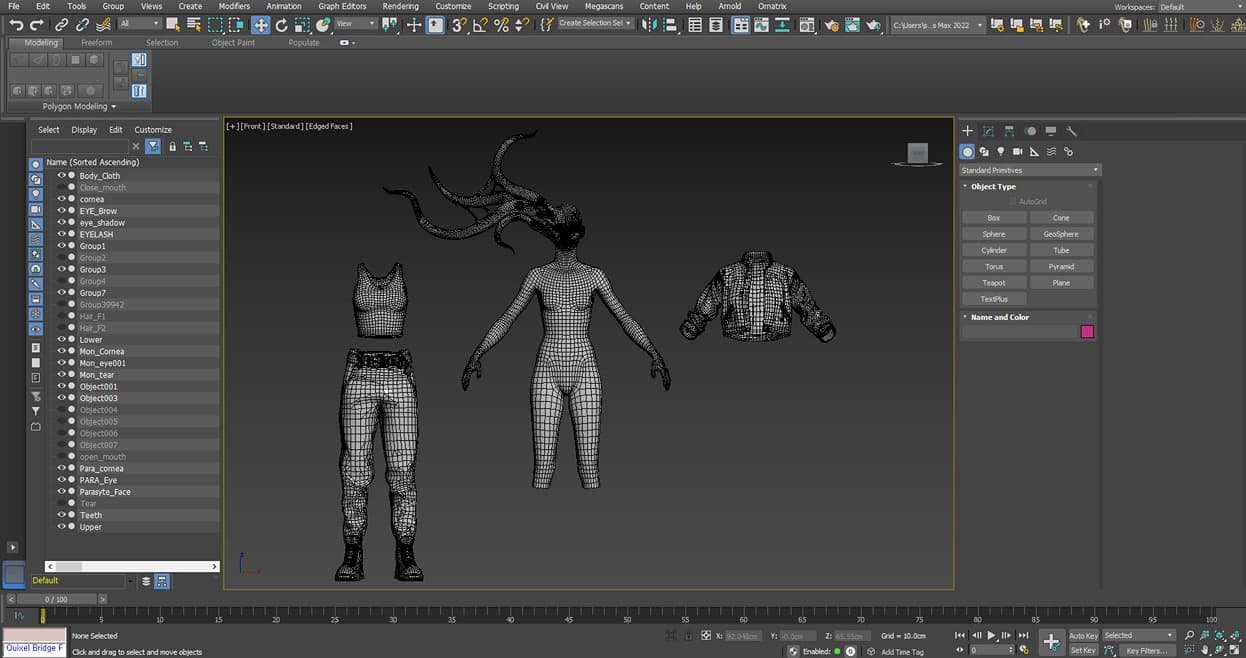Toggle the Angle Snap icon
1246x658 pixels.
pyautogui.click(x=480, y=25)
